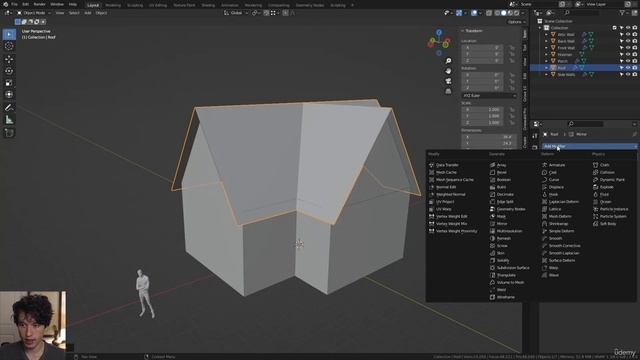Add Bevel modifier from the list
This screenshot has height=360, width=640.
(502, 172)
